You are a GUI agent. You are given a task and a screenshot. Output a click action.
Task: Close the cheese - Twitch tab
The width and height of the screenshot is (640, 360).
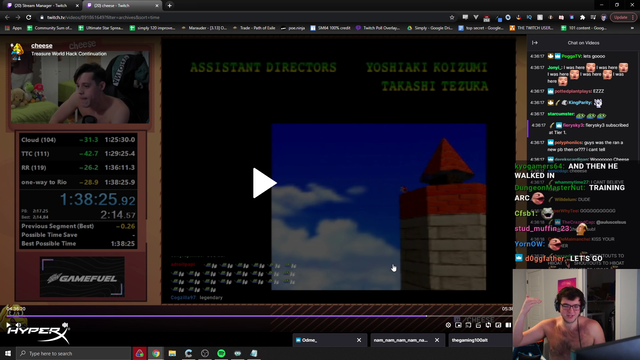coord(157,6)
